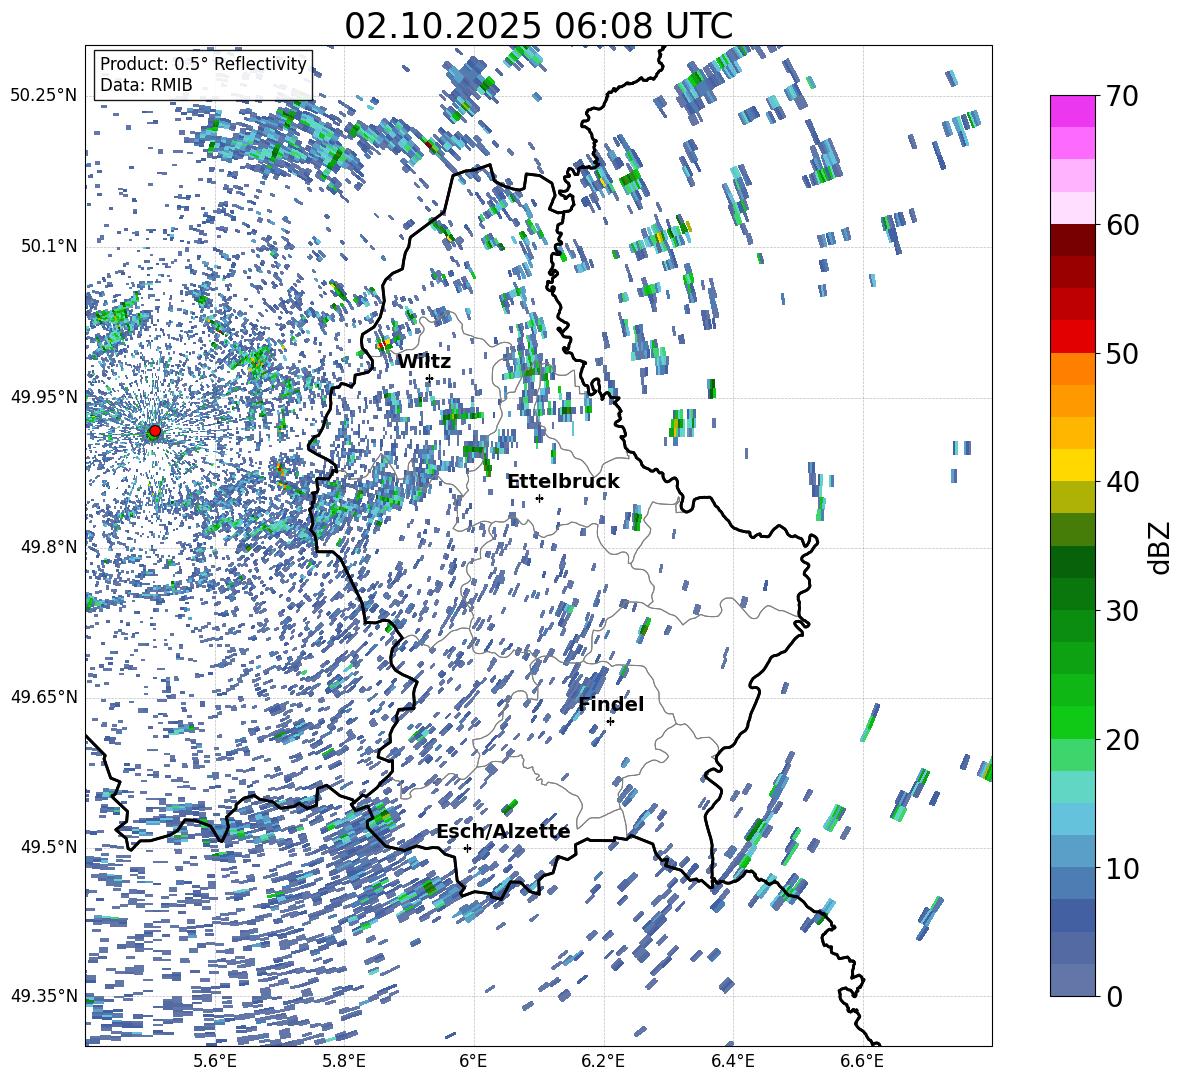Click the 49.5°N latitude label
The width and height of the screenshot is (1184, 1081).
click(x=50, y=846)
